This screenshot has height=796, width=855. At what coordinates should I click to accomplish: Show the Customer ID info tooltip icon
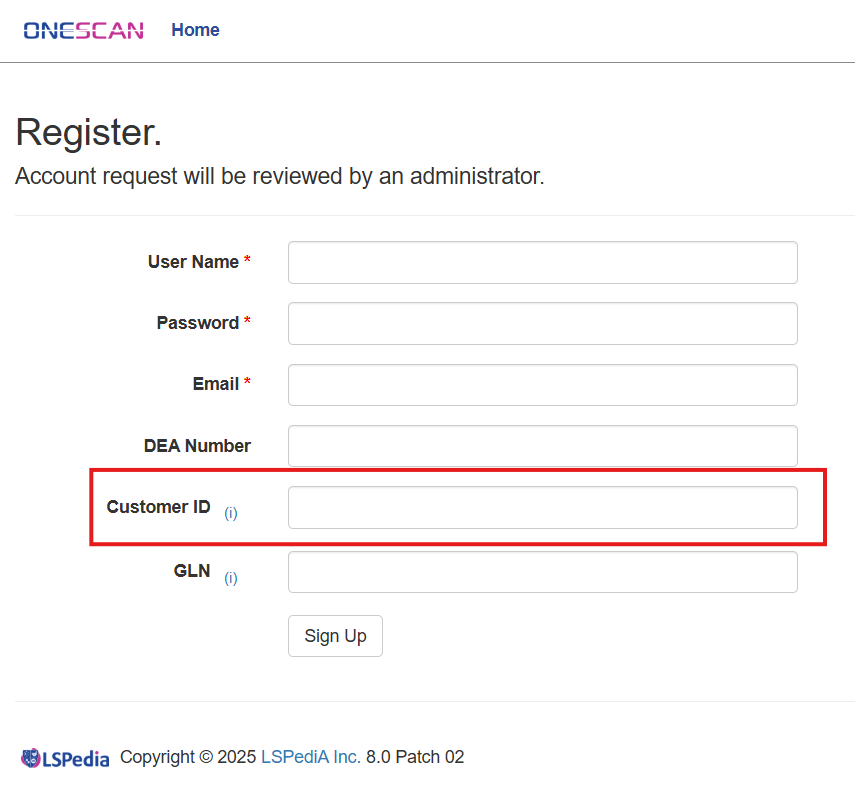pyautogui.click(x=231, y=513)
